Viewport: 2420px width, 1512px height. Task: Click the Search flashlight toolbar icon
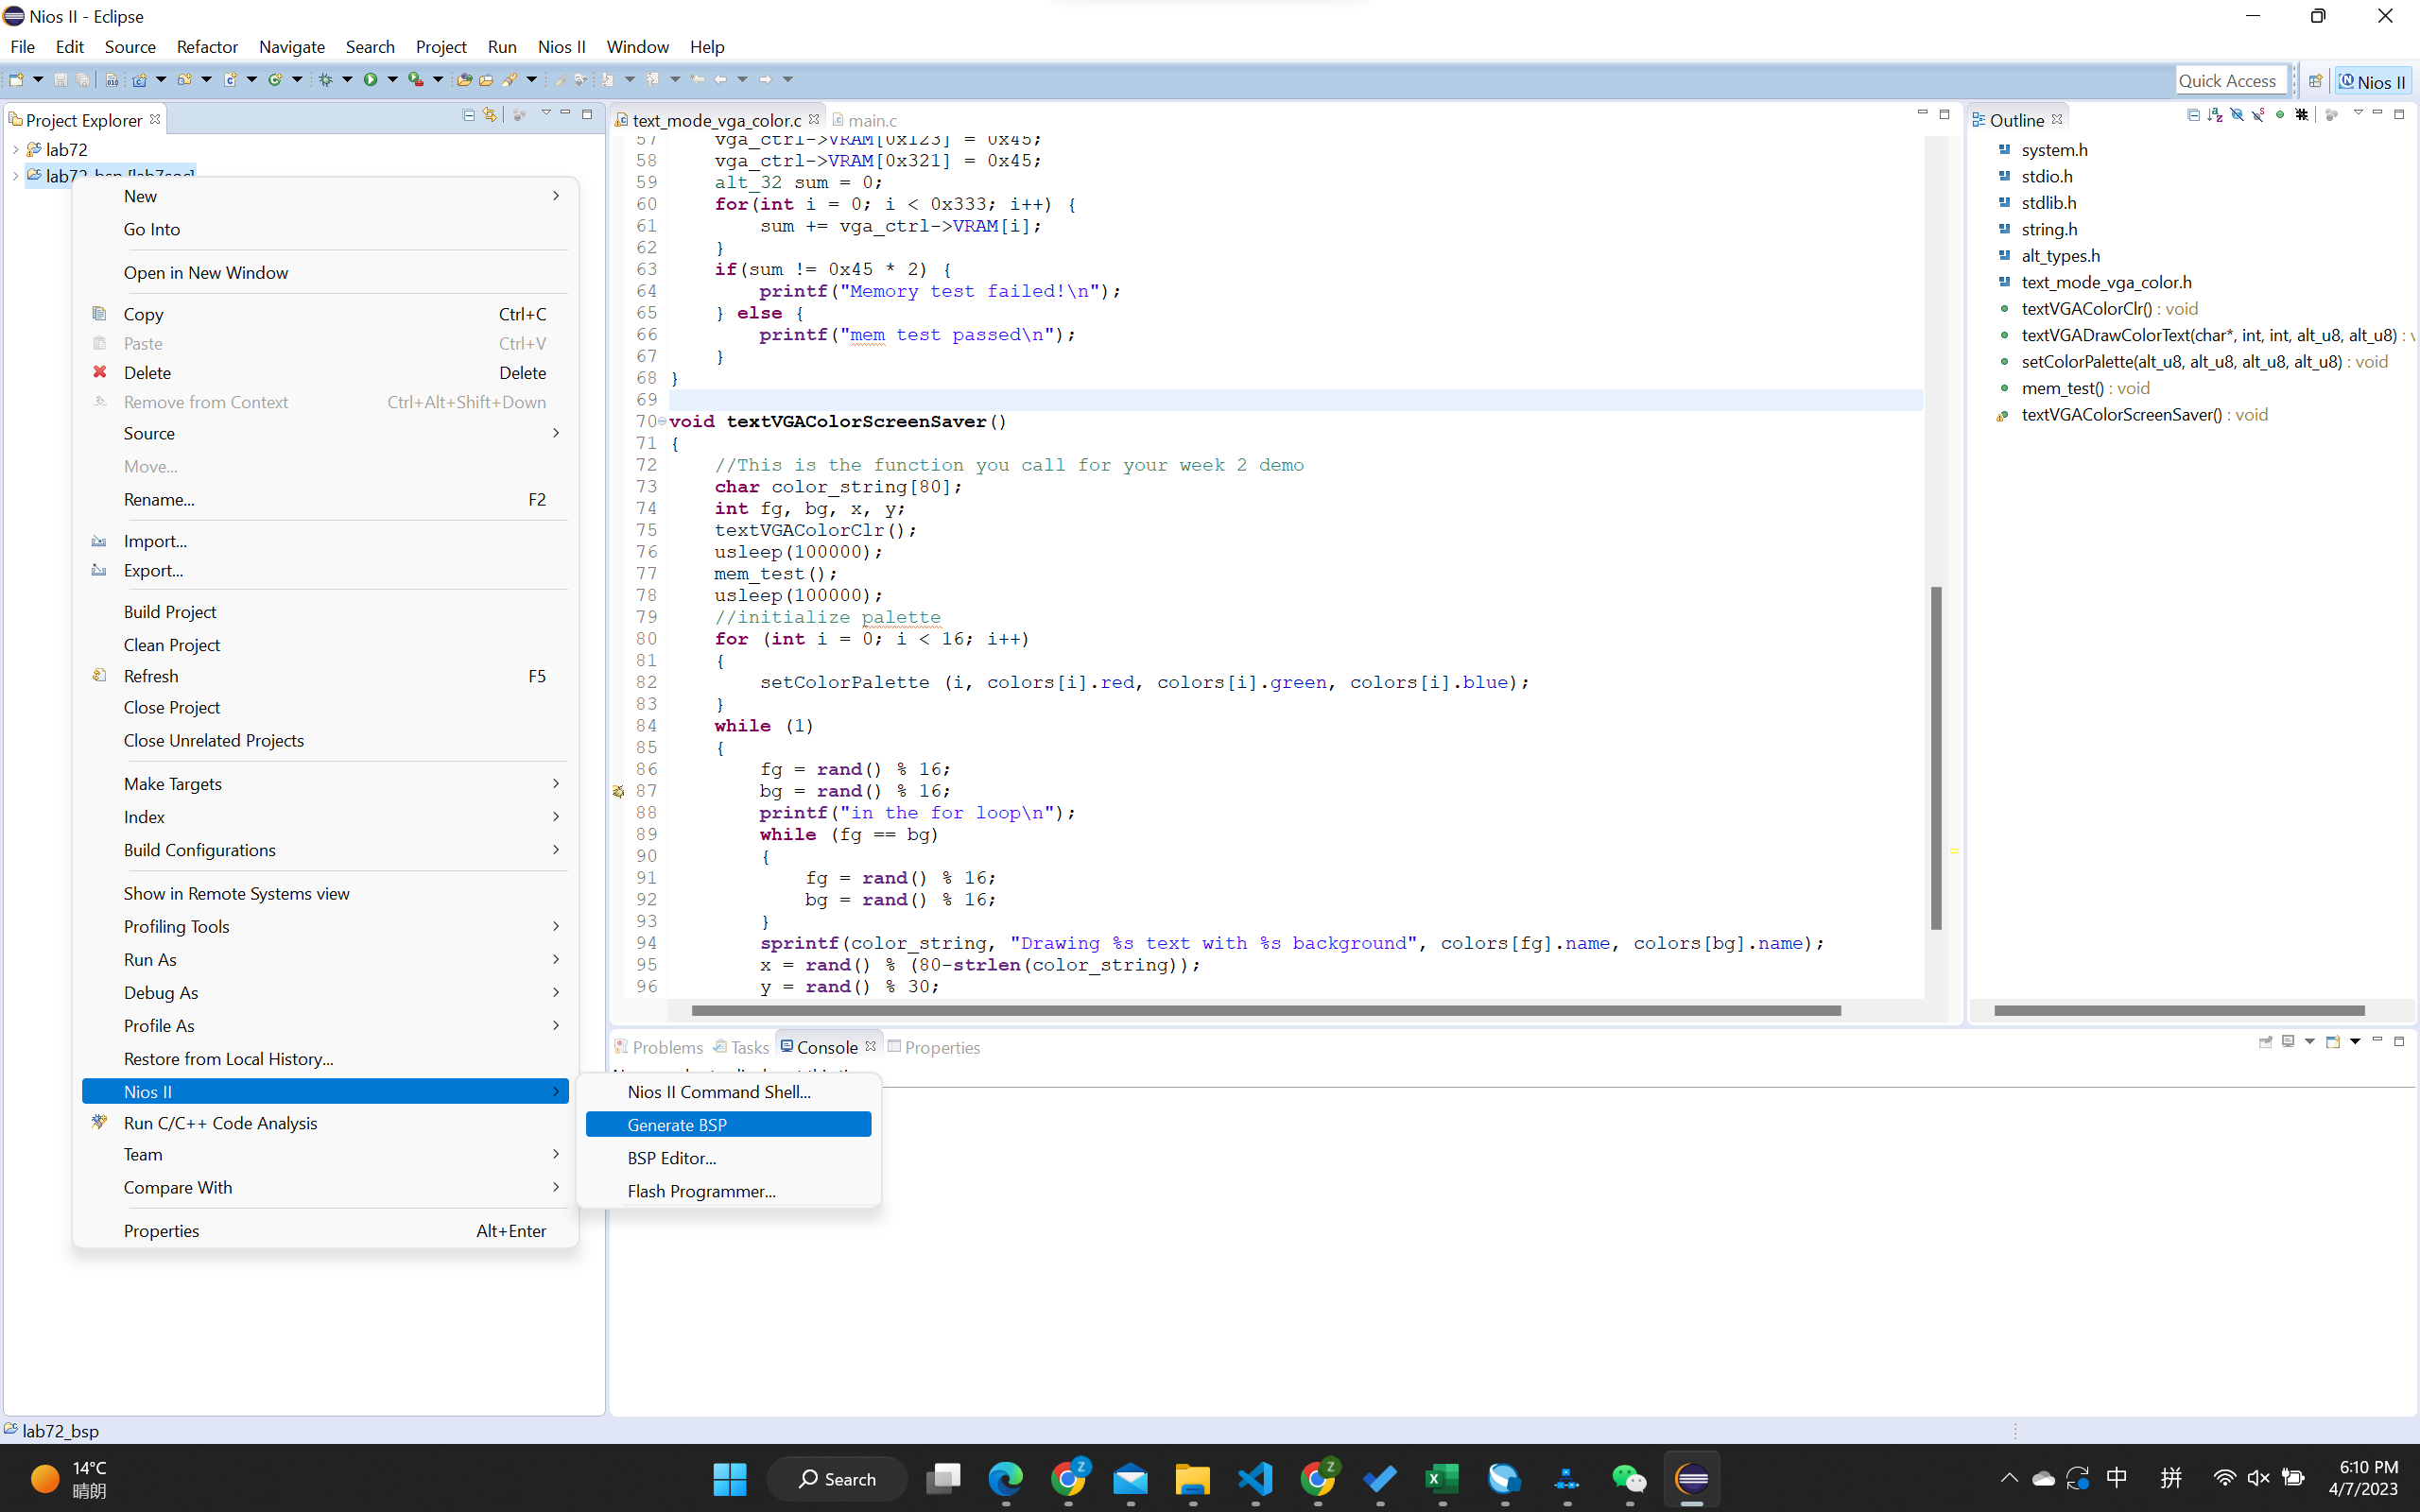point(509,80)
